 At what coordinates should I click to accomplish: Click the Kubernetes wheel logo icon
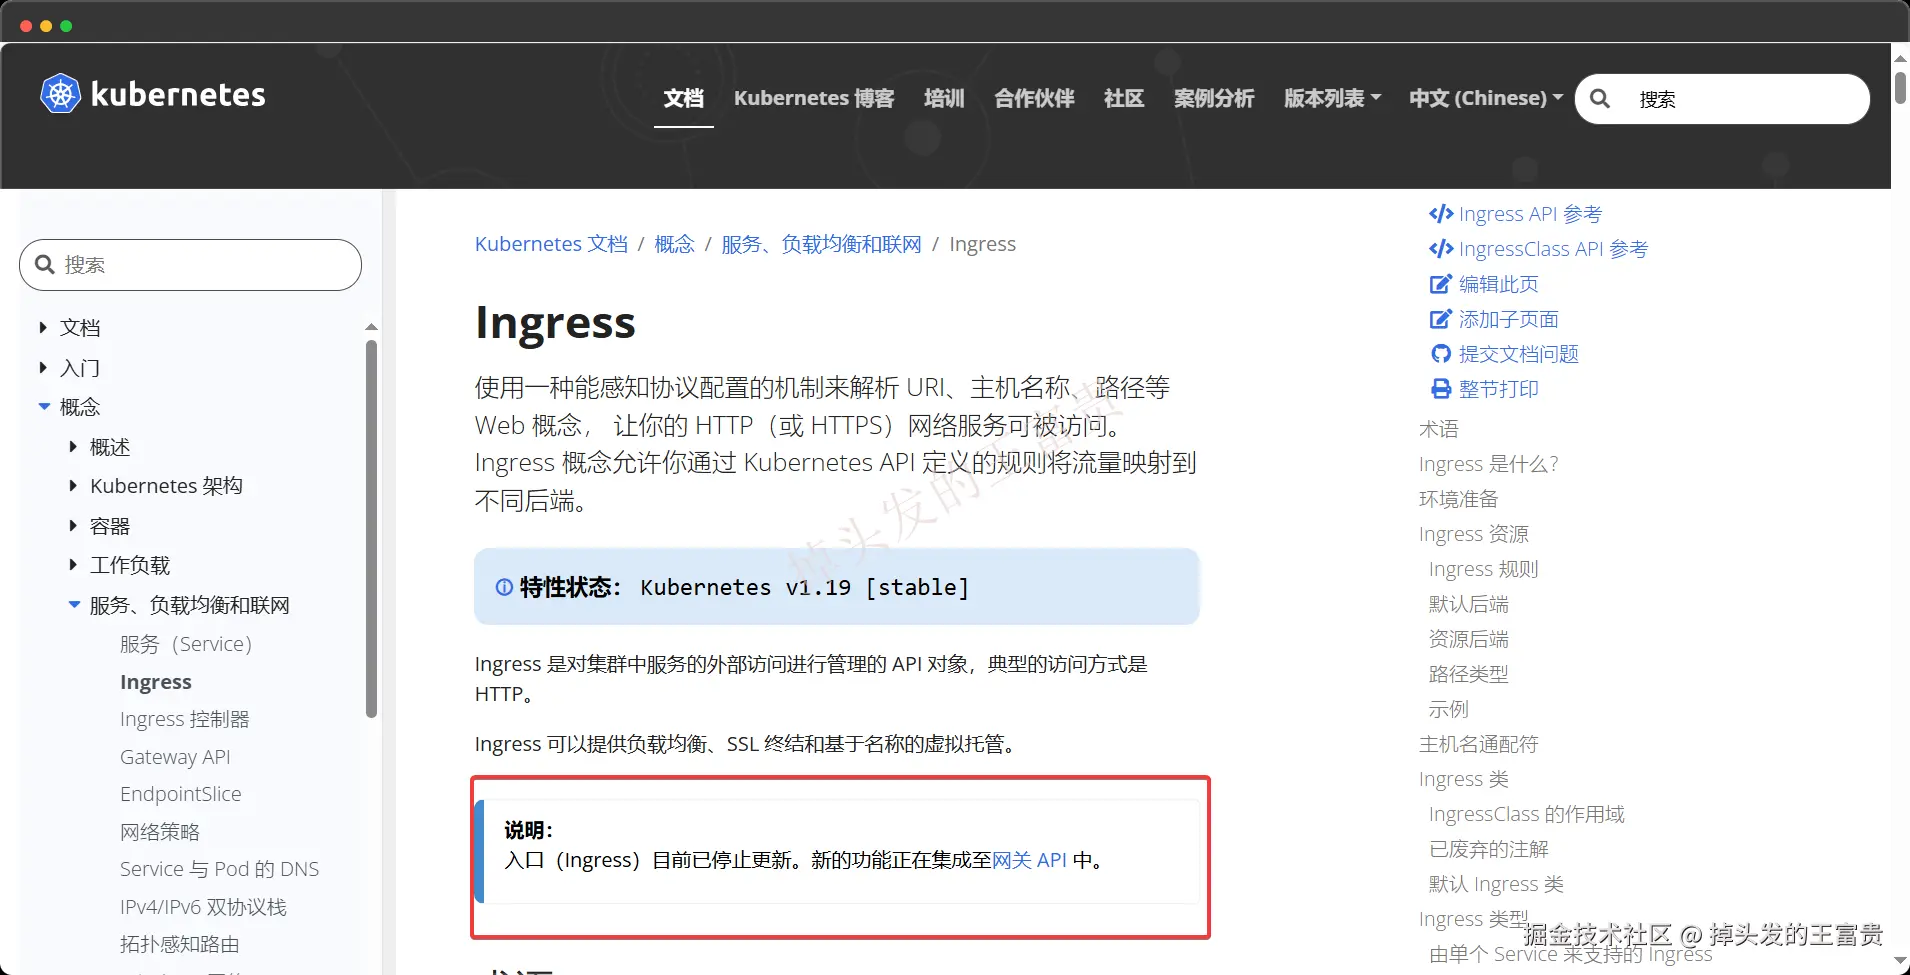tap(60, 94)
